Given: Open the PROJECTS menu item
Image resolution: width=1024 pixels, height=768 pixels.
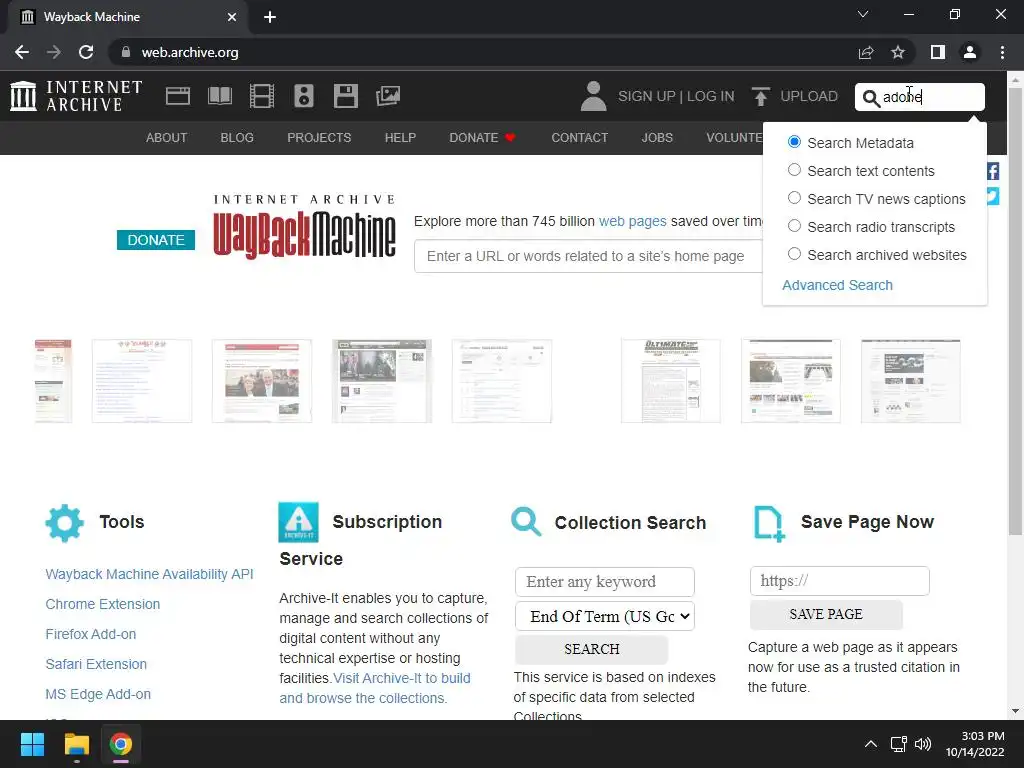Looking at the screenshot, I should [x=319, y=138].
